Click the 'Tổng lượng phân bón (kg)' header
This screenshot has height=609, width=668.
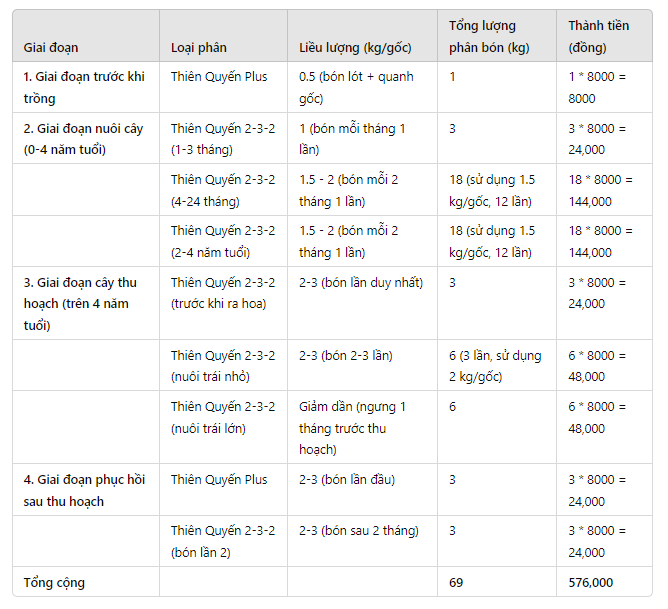(x=497, y=36)
